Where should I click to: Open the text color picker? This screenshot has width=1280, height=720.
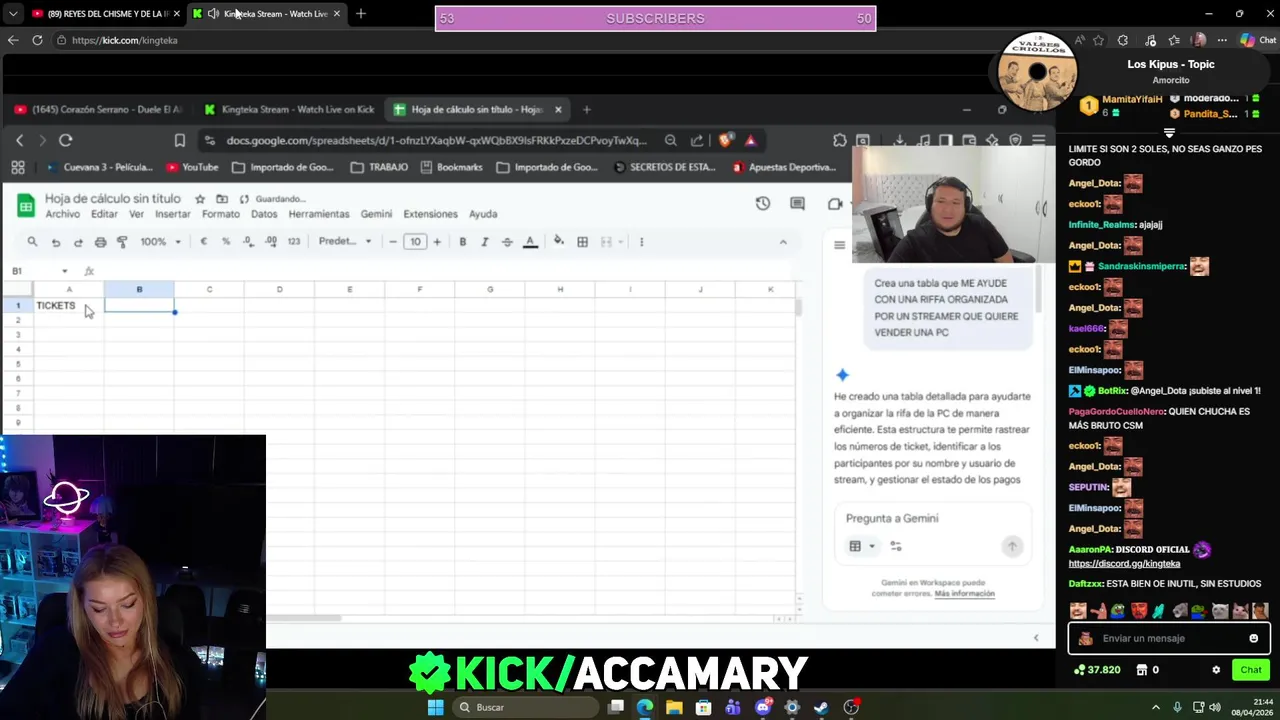pyautogui.click(x=530, y=242)
